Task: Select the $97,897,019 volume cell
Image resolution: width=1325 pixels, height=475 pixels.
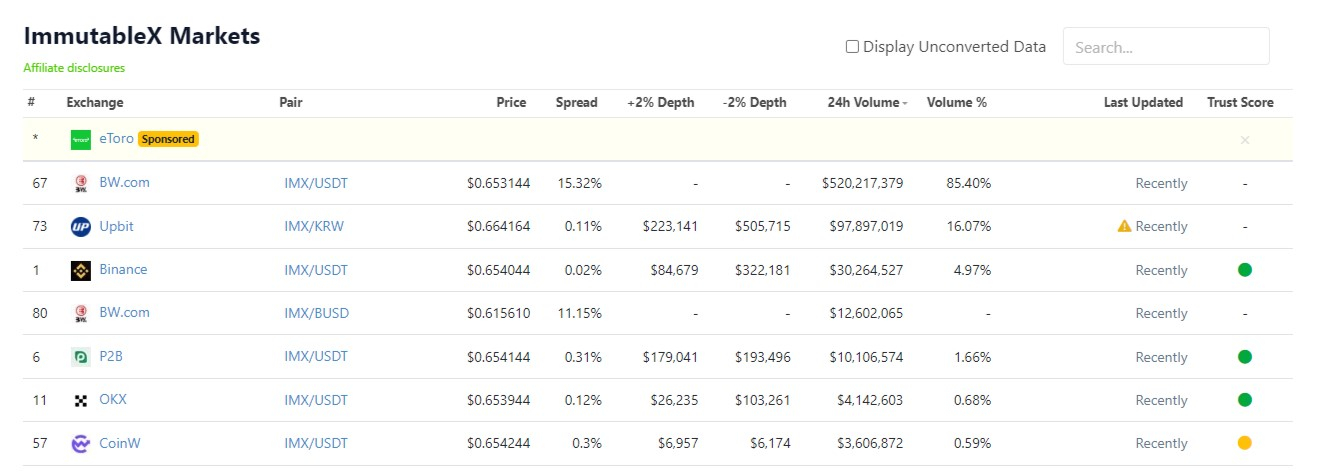Action: pyautogui.click(x=866, y=226)
